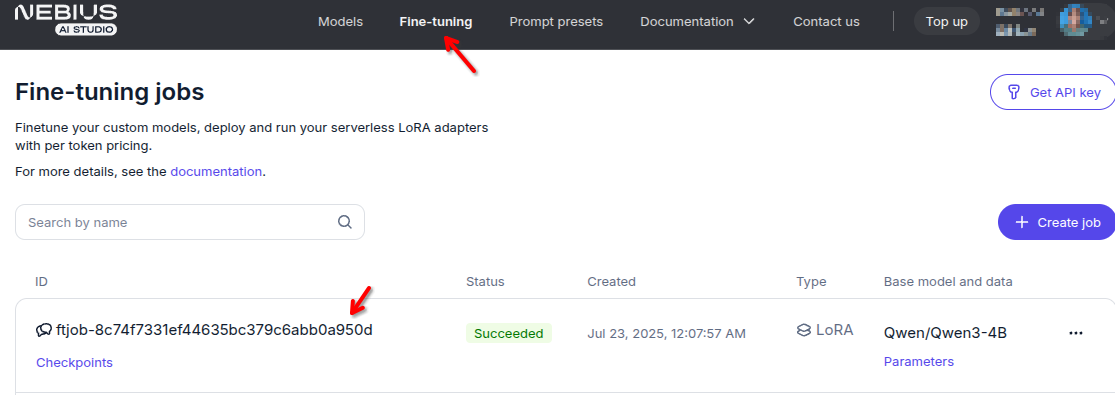Screen dimensions: 1115x395
Task: Open Contact us page
Action: point(826,21)
